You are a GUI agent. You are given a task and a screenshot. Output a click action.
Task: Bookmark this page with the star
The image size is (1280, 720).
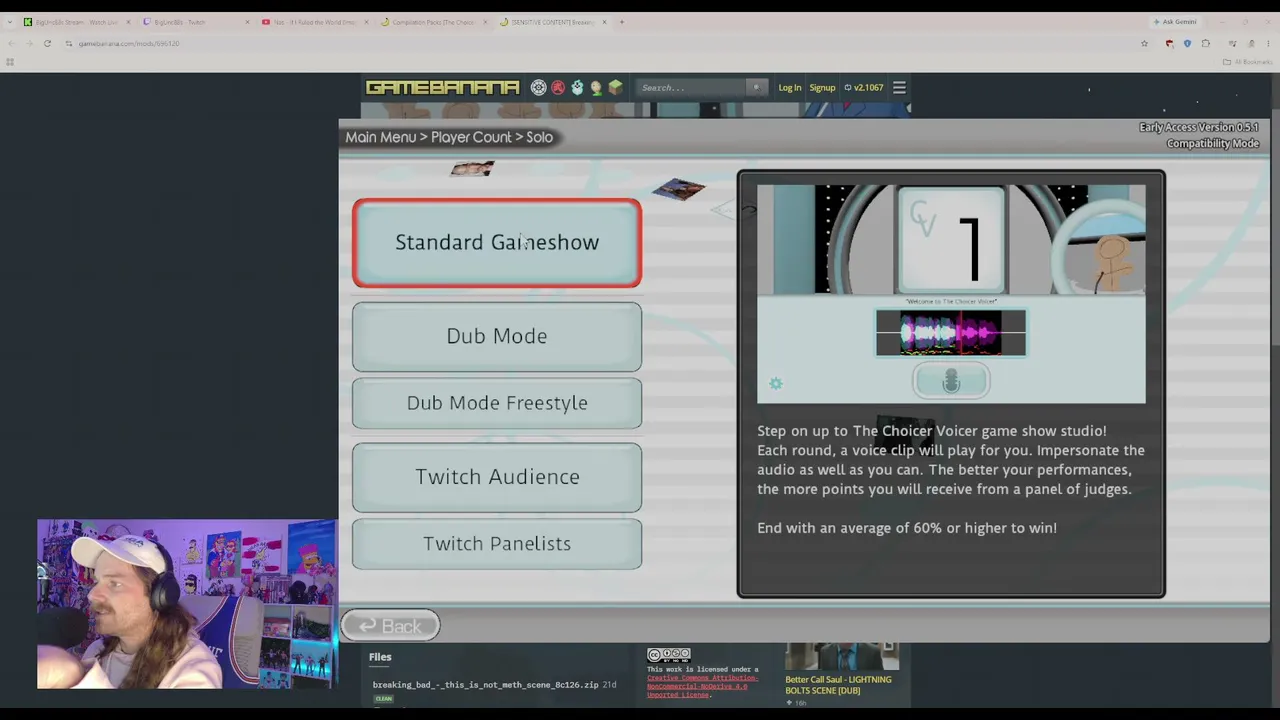1144,44
